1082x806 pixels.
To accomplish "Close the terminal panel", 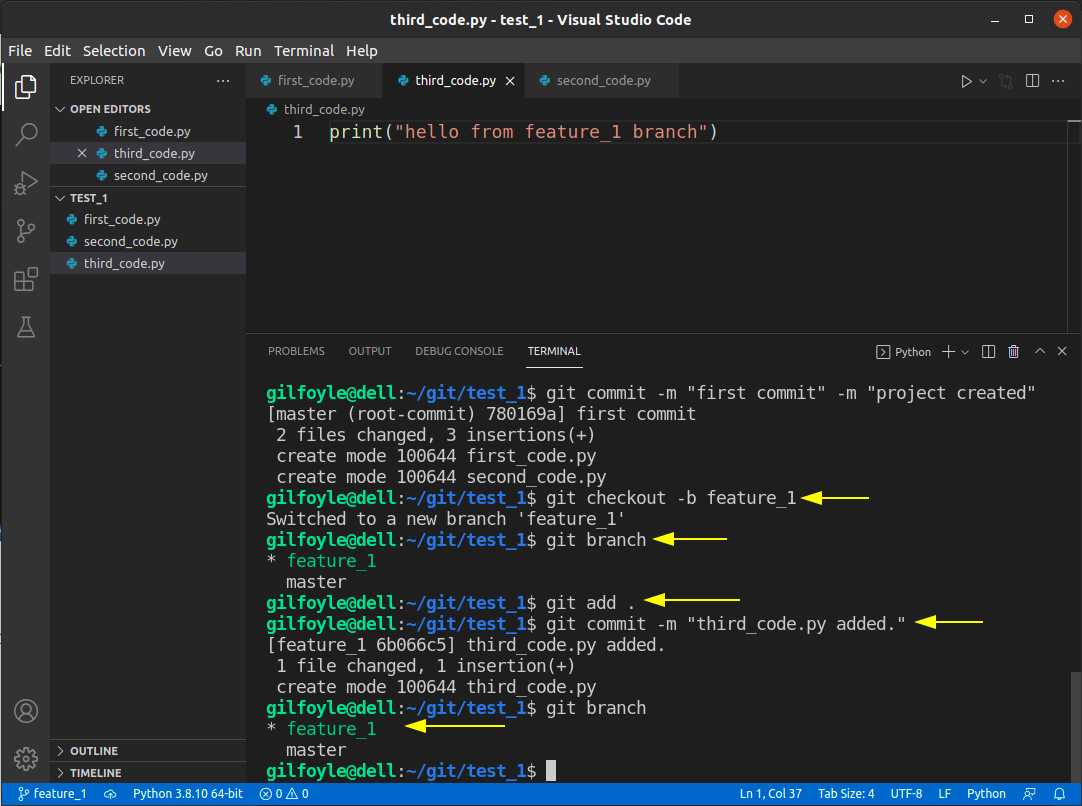I will tap(1062, 351).
